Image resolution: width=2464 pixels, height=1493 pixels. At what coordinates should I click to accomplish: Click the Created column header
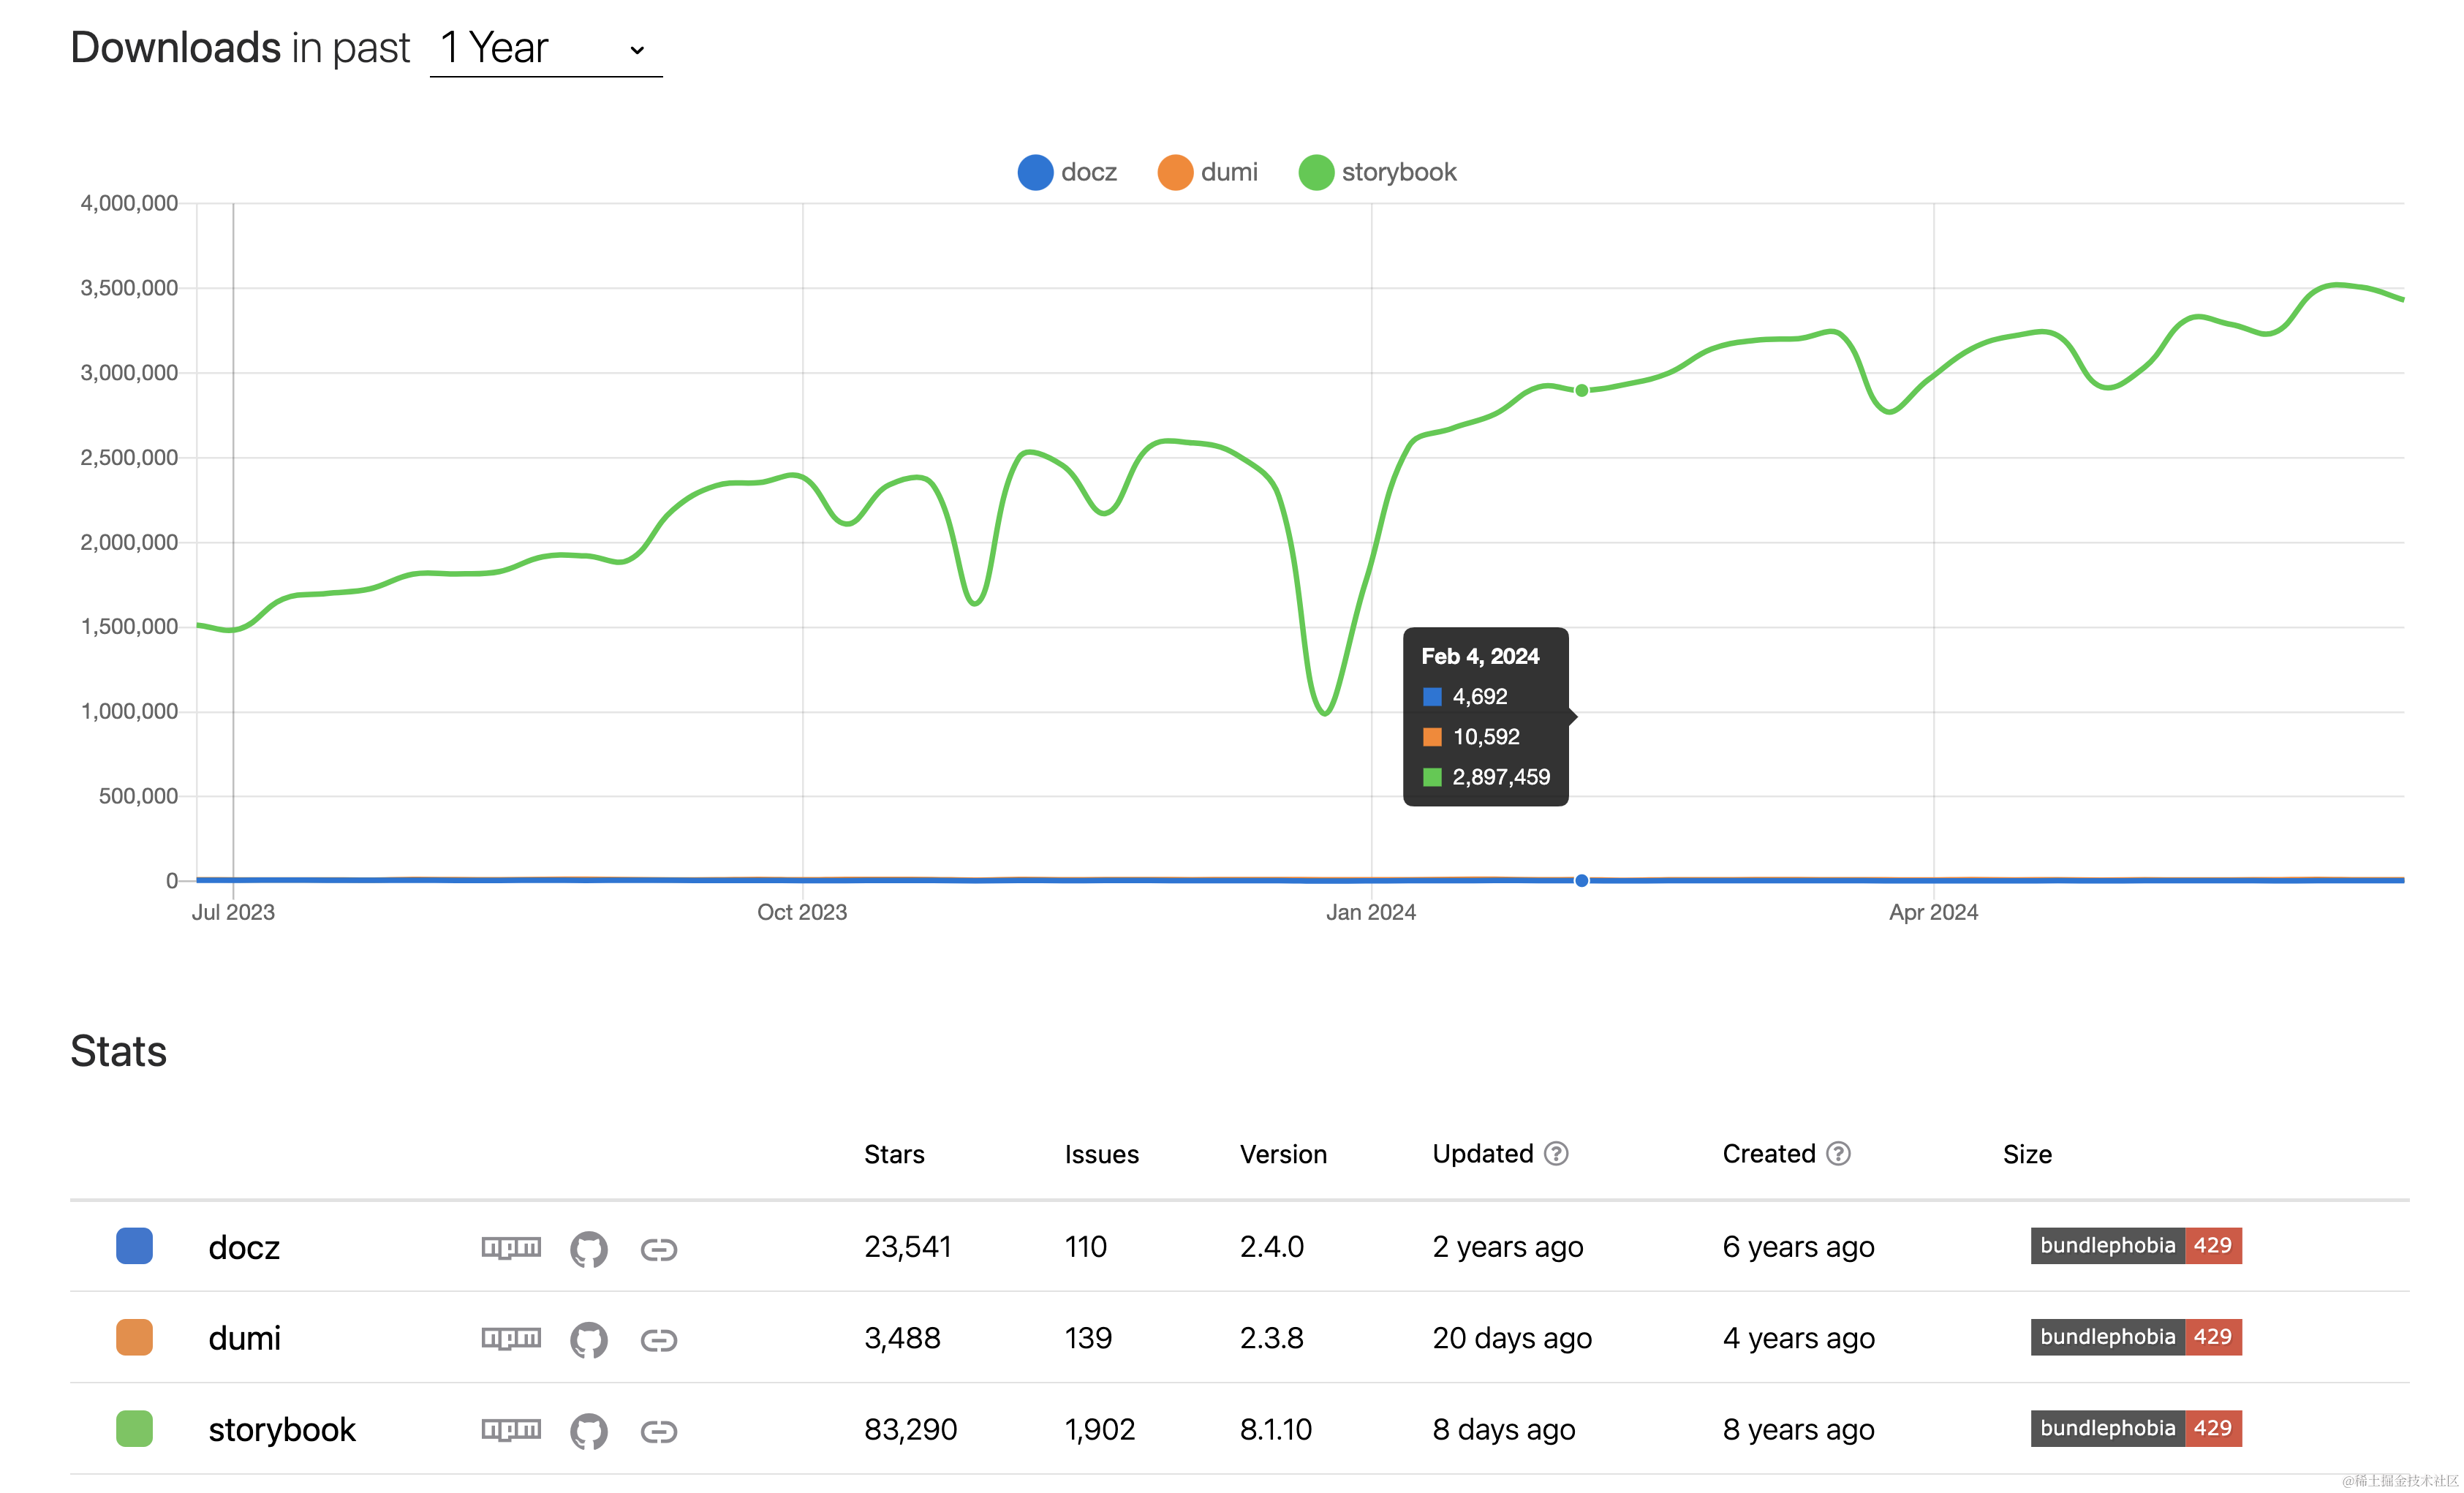pos(1769,1155)
